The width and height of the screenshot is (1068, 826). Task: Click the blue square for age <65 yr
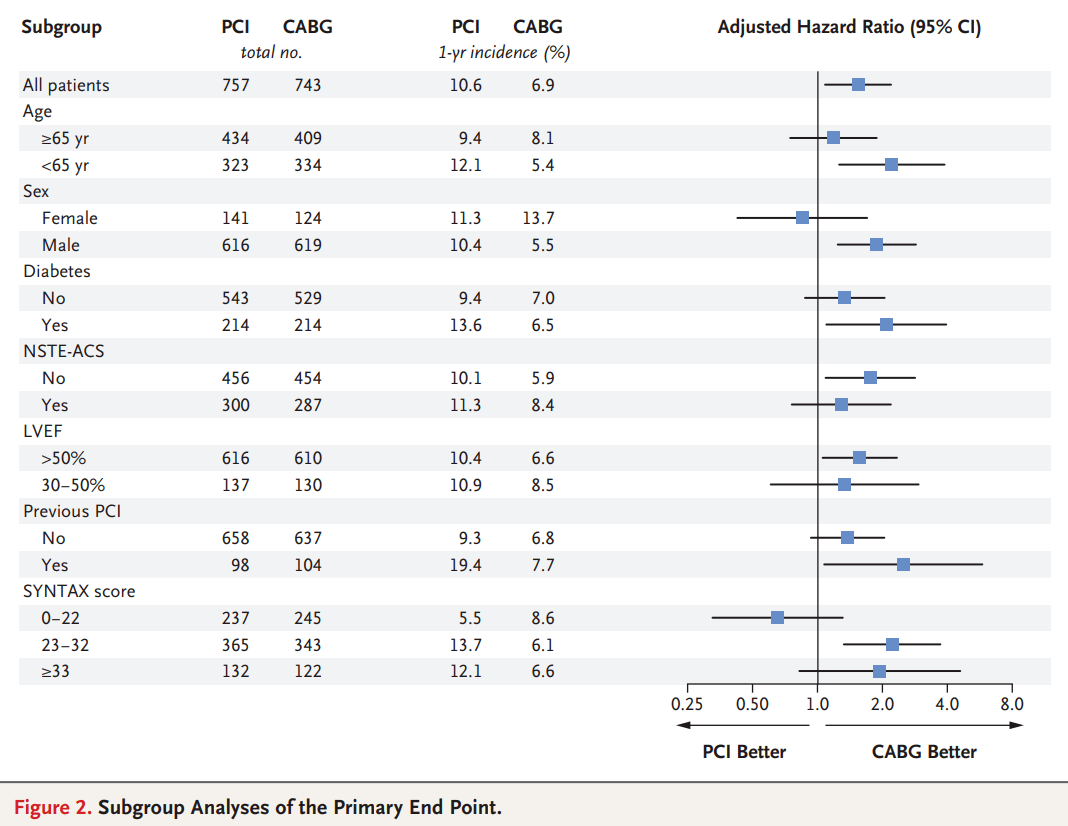click(x=891, y=164)
